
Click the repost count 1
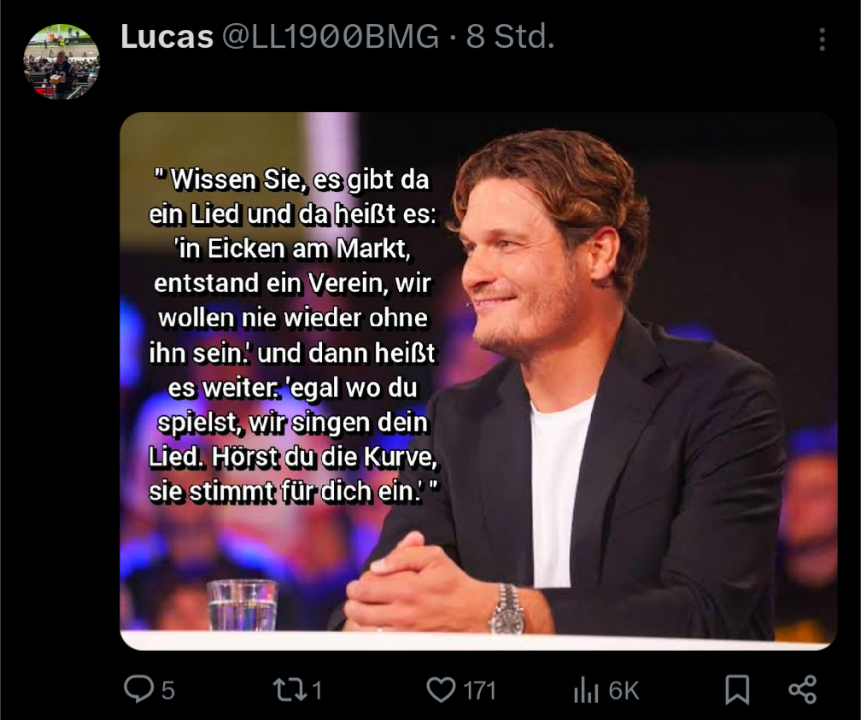coord(317,691)
